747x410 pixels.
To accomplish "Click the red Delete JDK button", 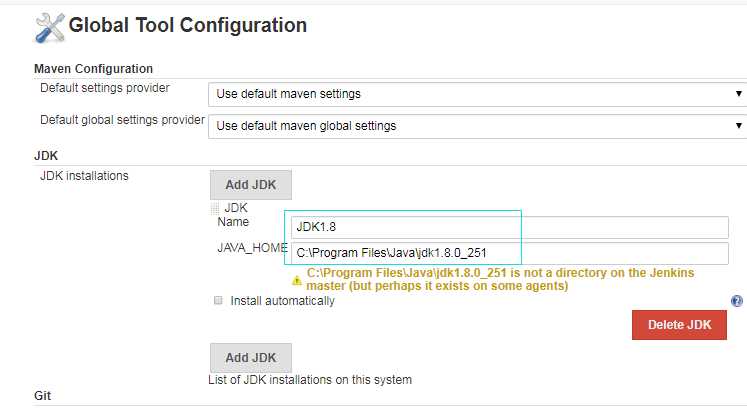I will [x=679, y=325].
